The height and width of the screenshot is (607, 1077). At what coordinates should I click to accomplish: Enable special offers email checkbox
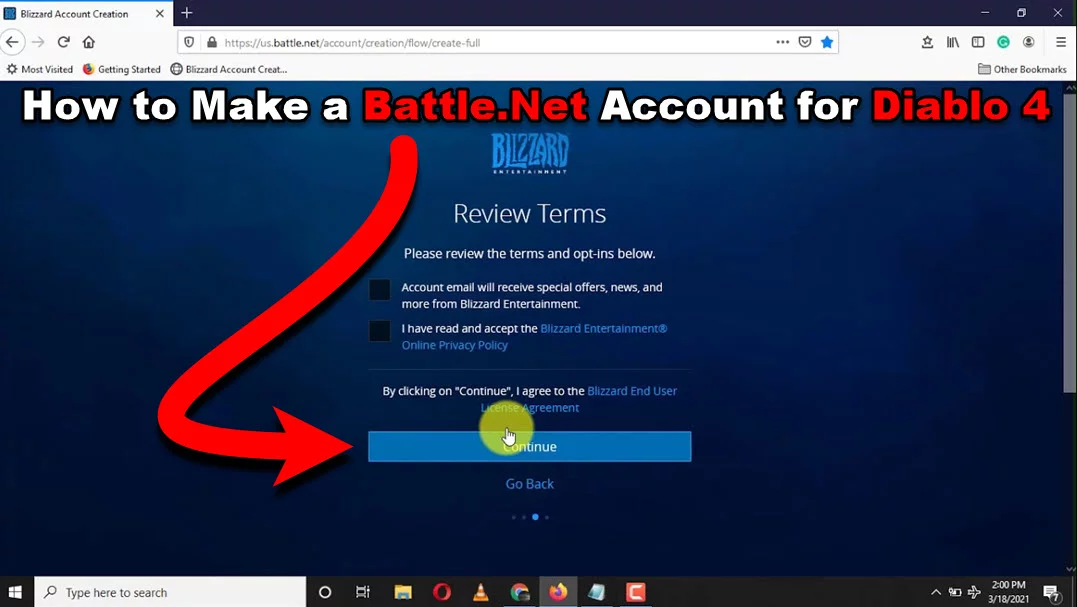379,290
